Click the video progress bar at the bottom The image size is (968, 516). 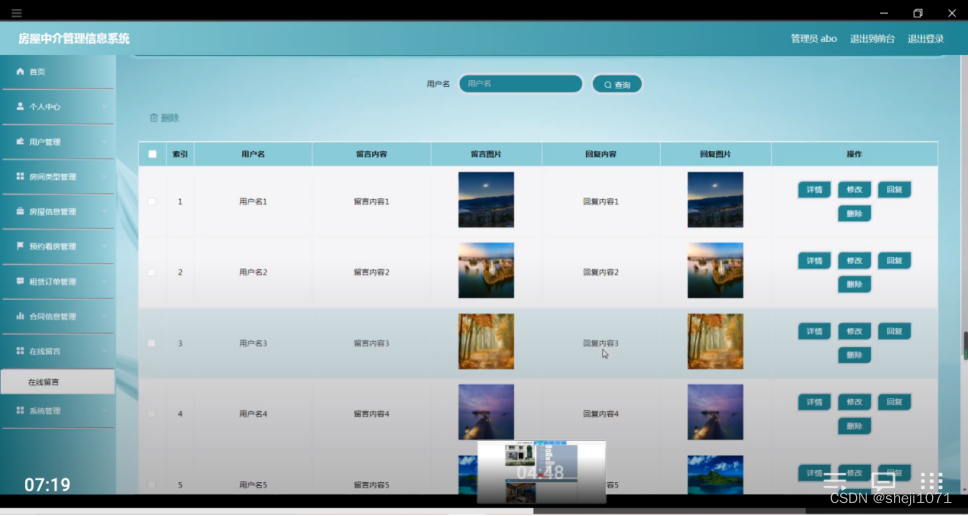point(484,511)
